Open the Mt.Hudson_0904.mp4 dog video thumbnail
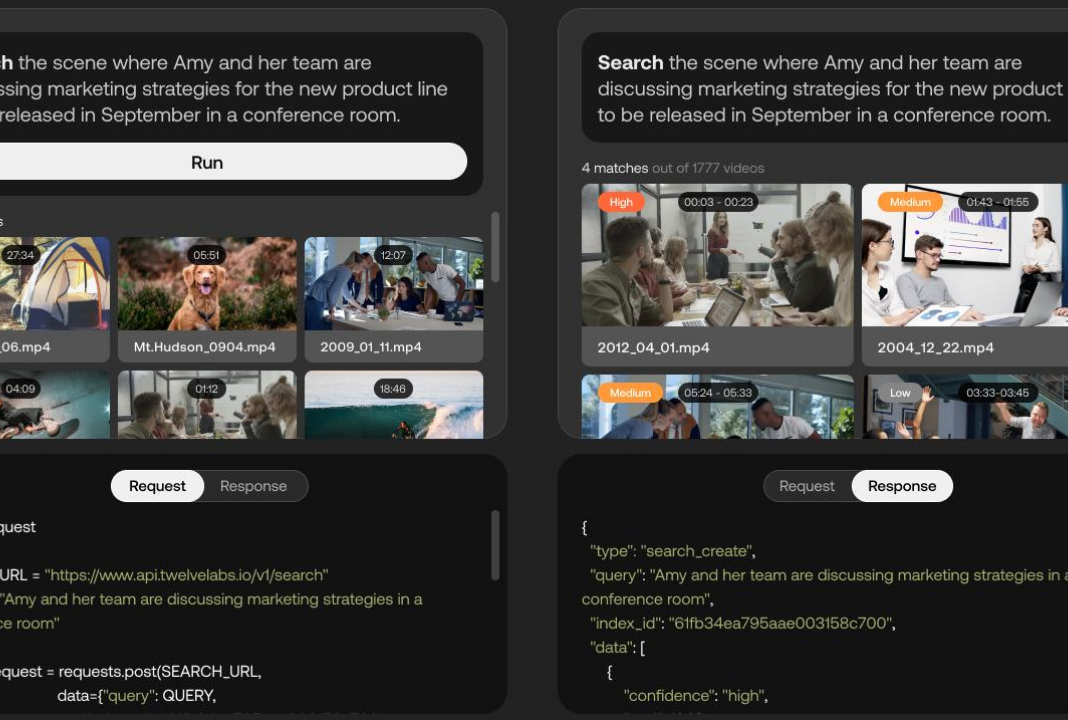The height and width of the screenshot is (720, 1068). tap(207, 283)
